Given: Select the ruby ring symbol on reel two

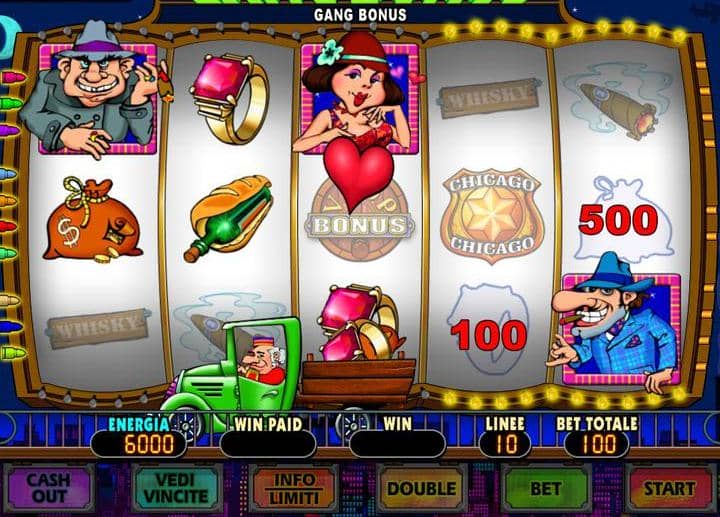Looking at the screenshot, I should (230, 98).
